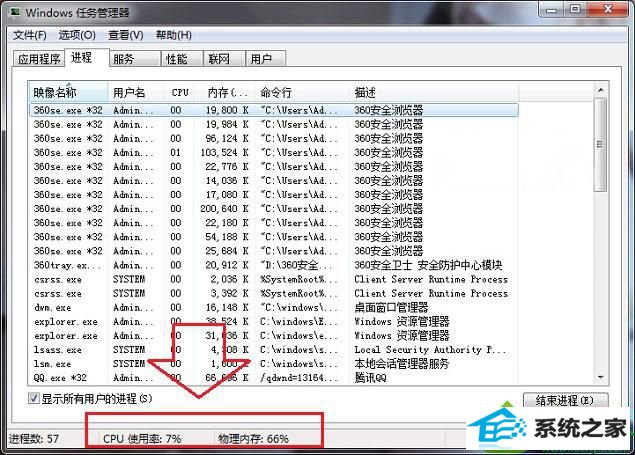Sort by 描述 column header

coord(434,92)
